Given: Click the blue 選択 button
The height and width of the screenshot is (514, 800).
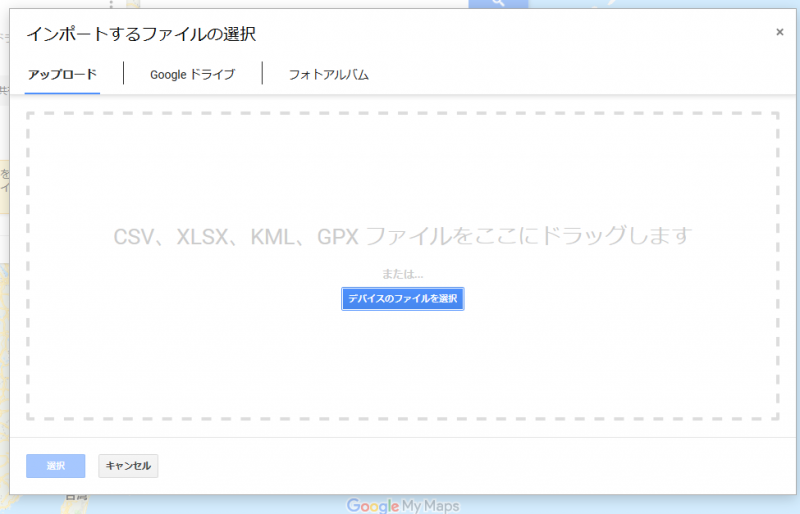Looking at the screenshot, I should pos(55,466).
